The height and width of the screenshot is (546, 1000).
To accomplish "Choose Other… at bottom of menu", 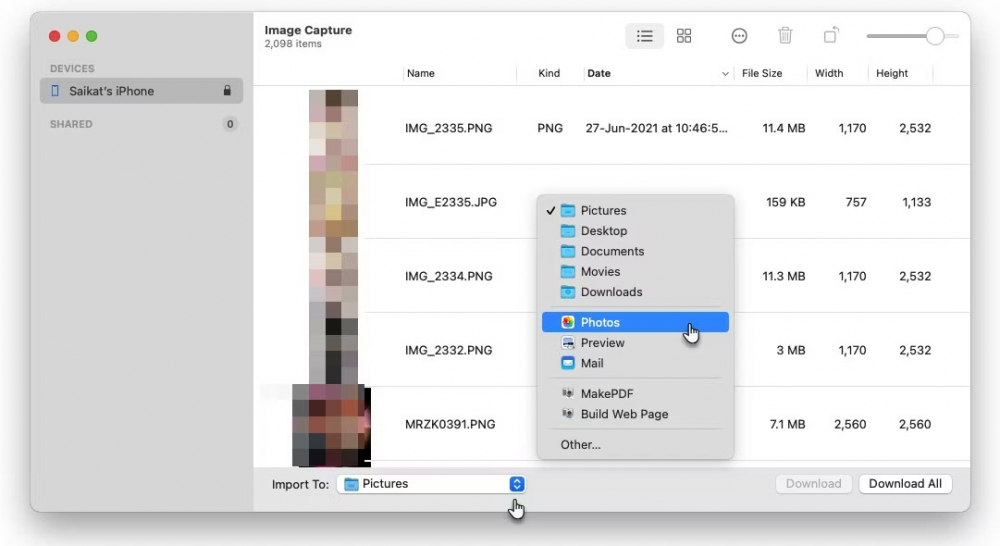I will 581,445.
